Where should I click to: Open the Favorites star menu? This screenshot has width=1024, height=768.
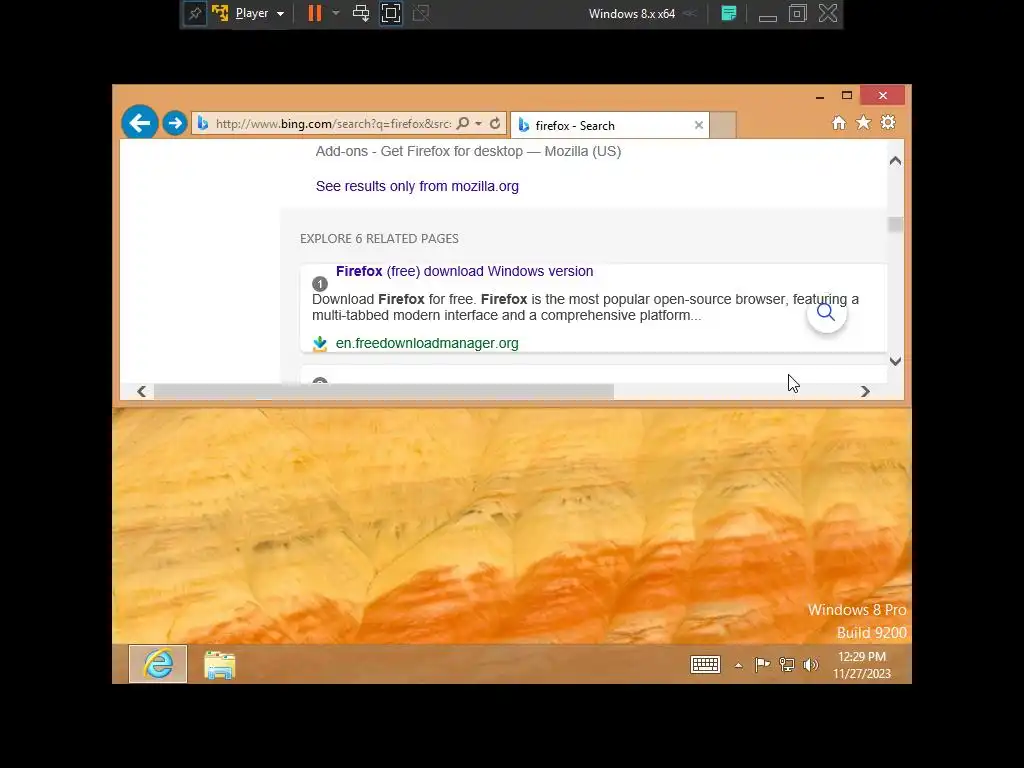(x=863, y=123)
